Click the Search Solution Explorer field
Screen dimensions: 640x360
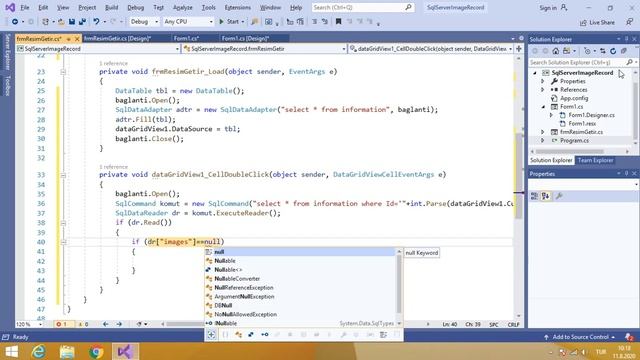click(582, 62)
